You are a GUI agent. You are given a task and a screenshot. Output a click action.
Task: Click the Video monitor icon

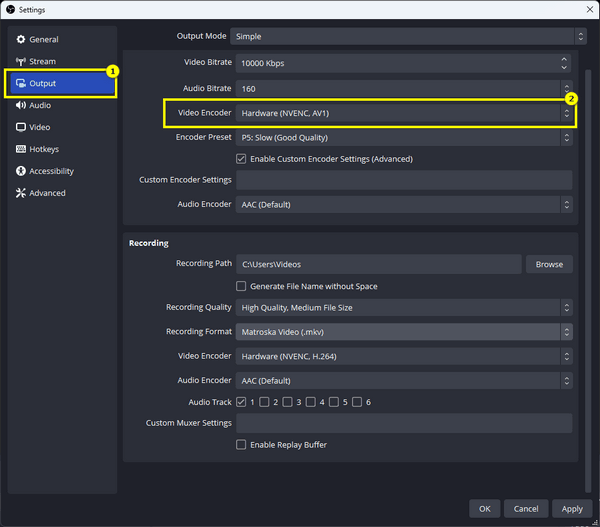pyautogui.click(x=21, y=127)
